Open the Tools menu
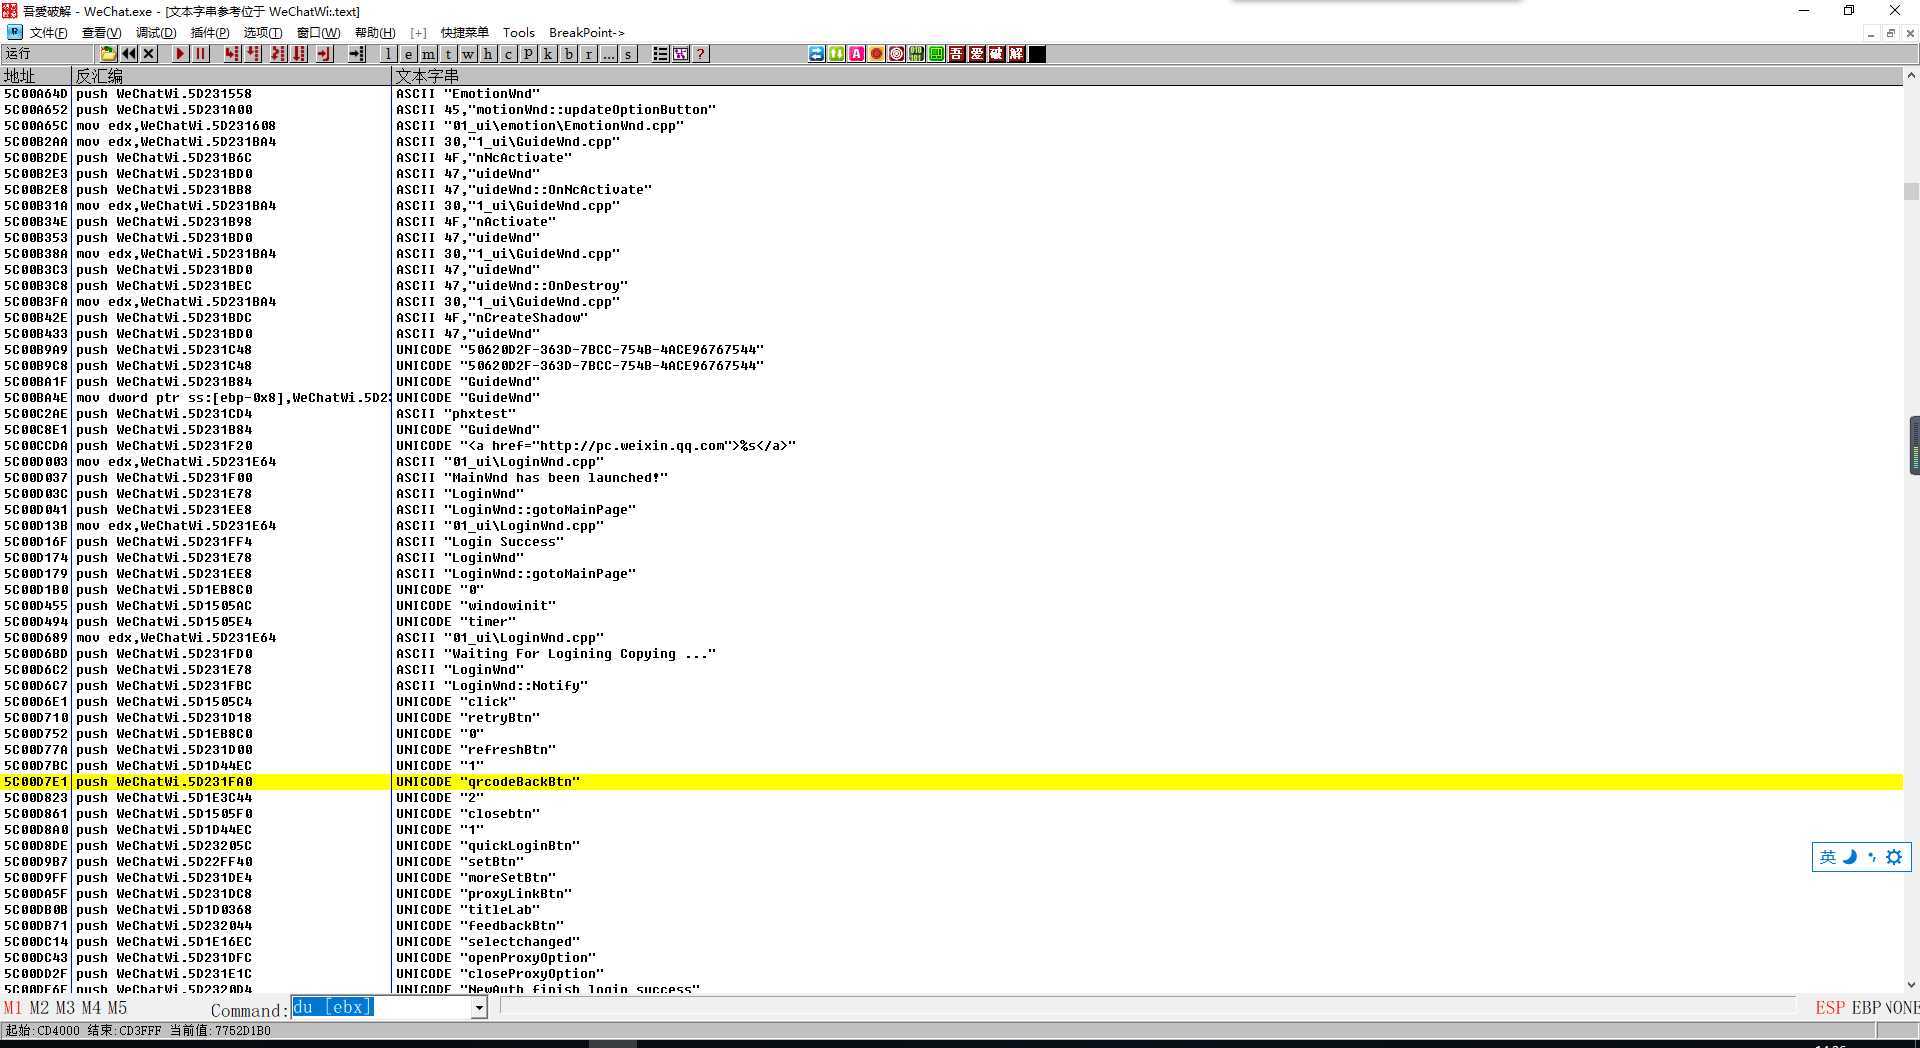The height and width of the screenshot is (1048, 1920). coord(518,33)
